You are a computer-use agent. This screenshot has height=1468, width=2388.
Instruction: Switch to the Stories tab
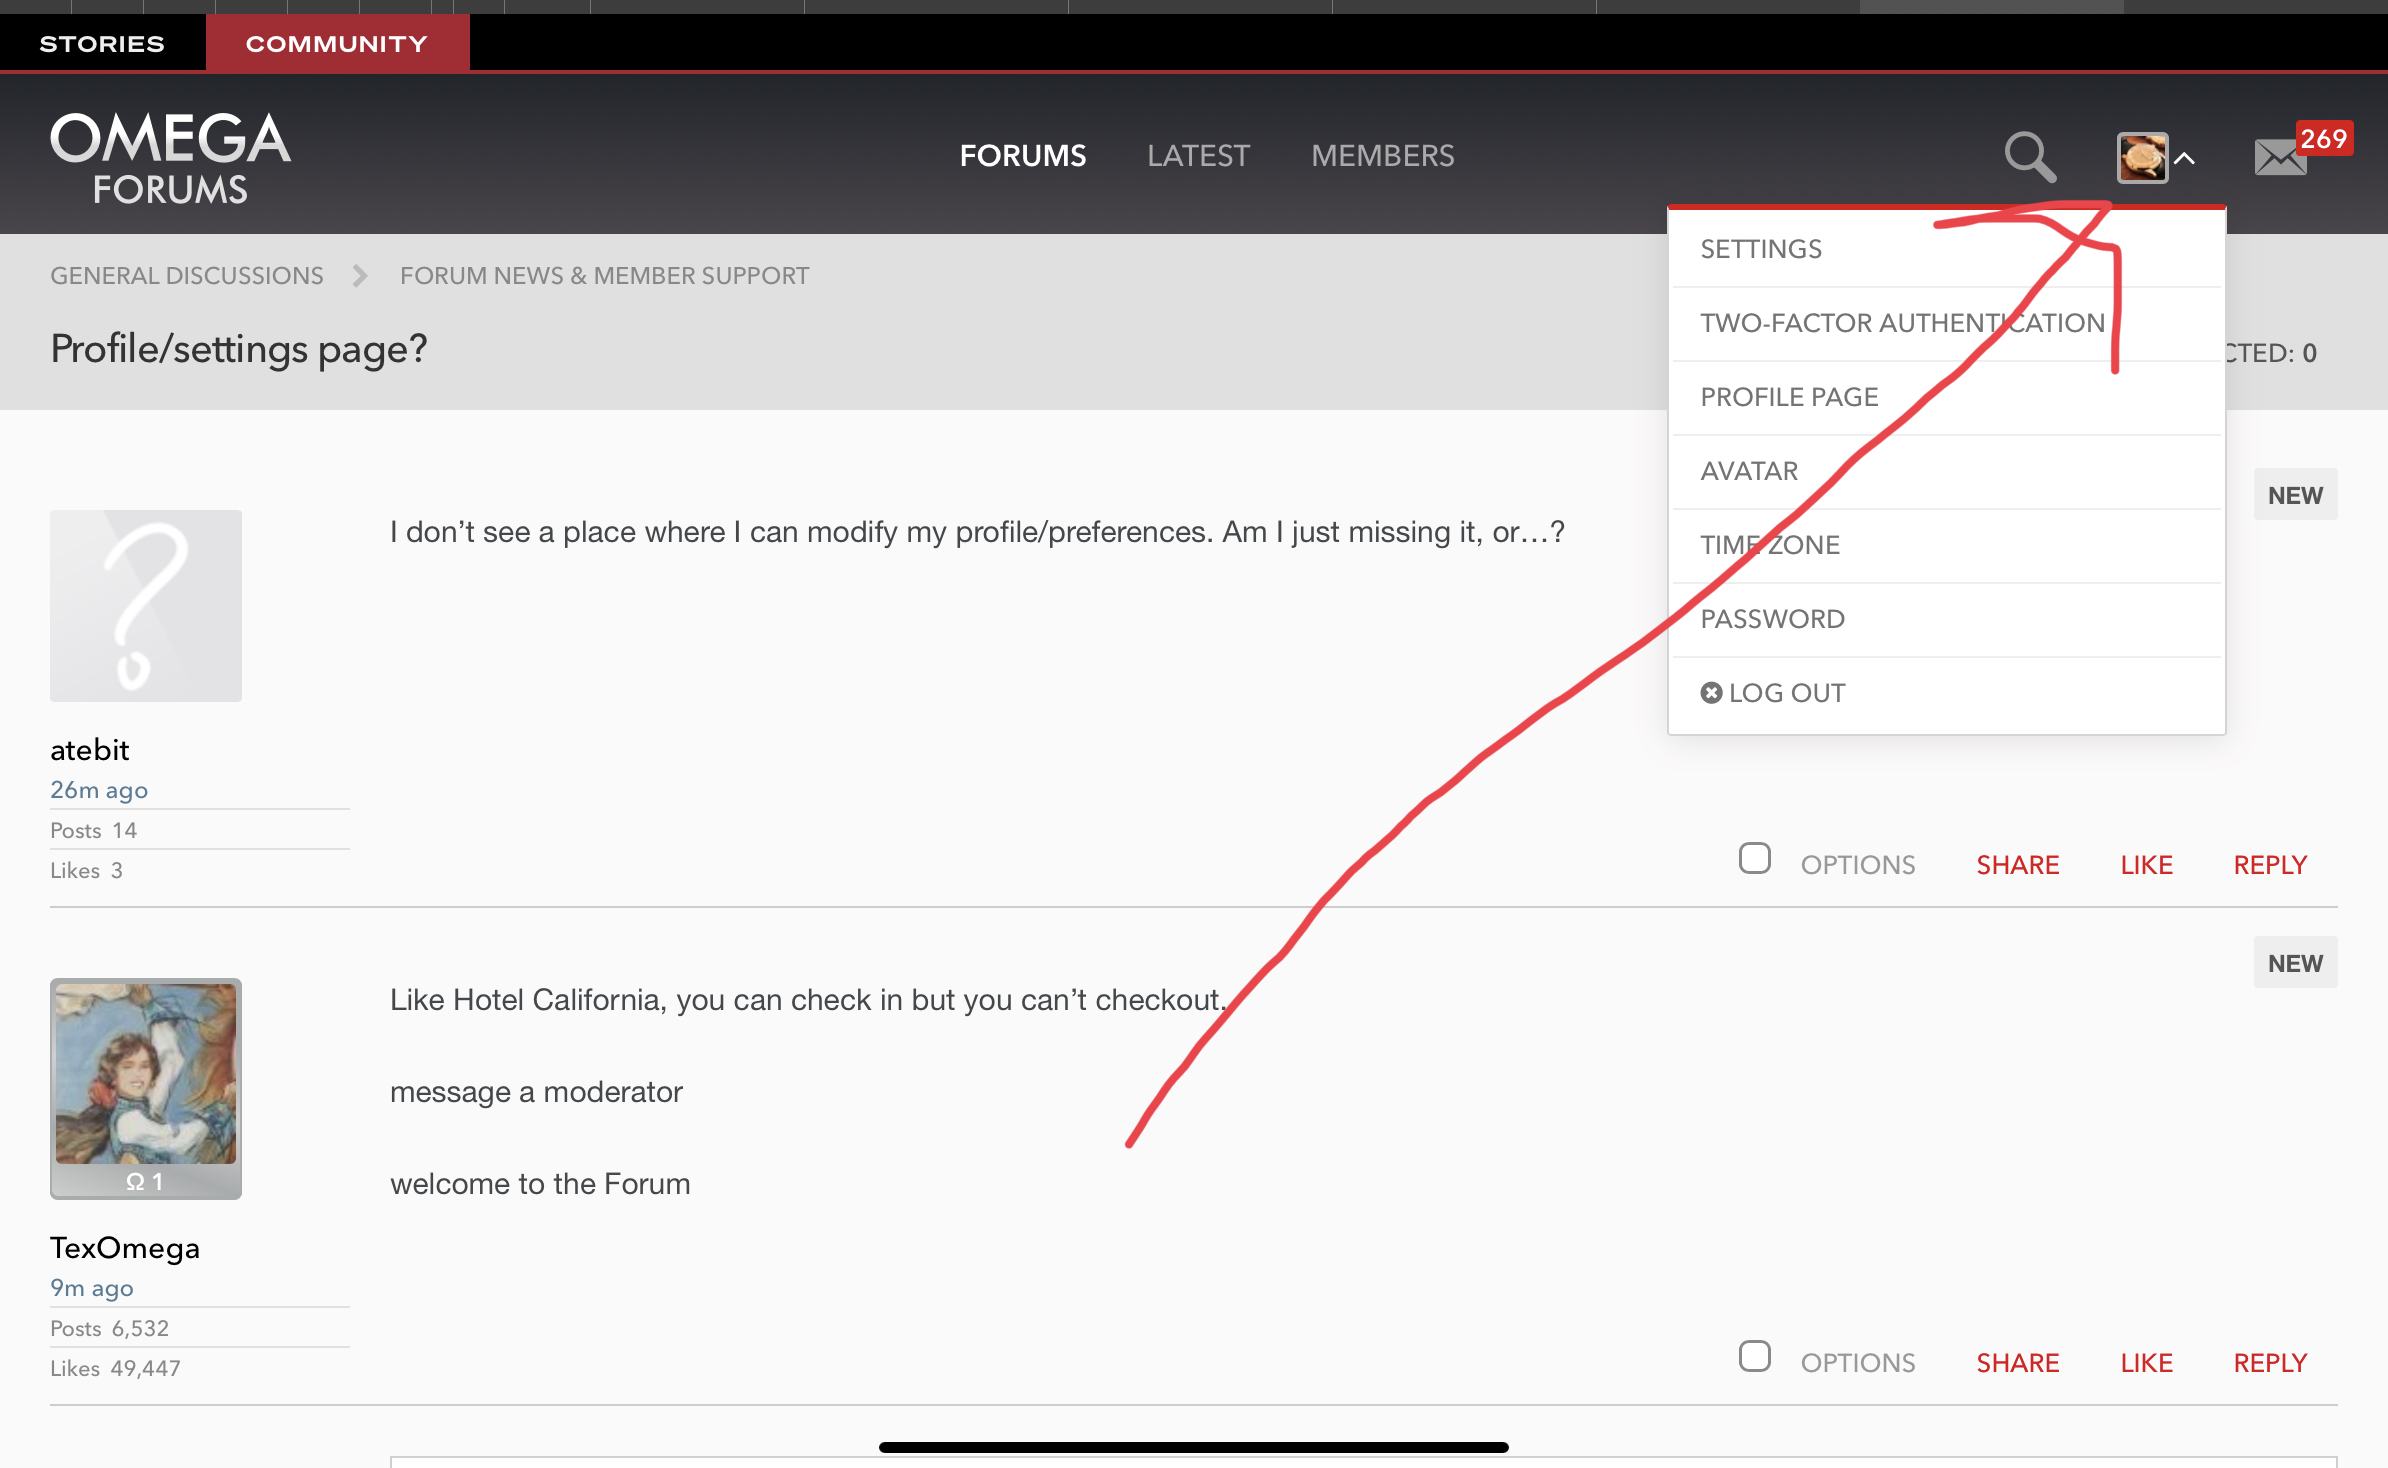102,44
